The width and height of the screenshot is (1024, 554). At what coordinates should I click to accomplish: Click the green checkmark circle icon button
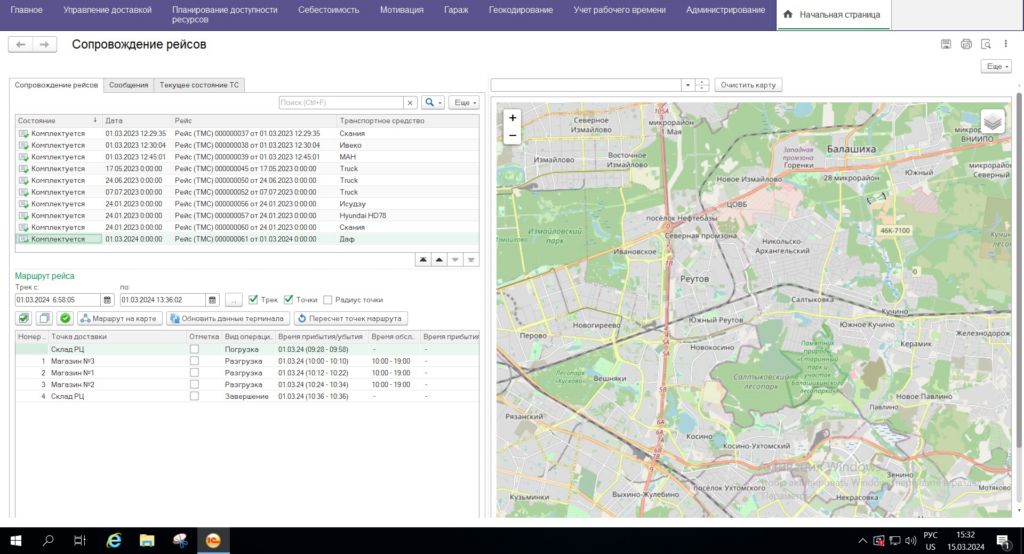[65, 319]
